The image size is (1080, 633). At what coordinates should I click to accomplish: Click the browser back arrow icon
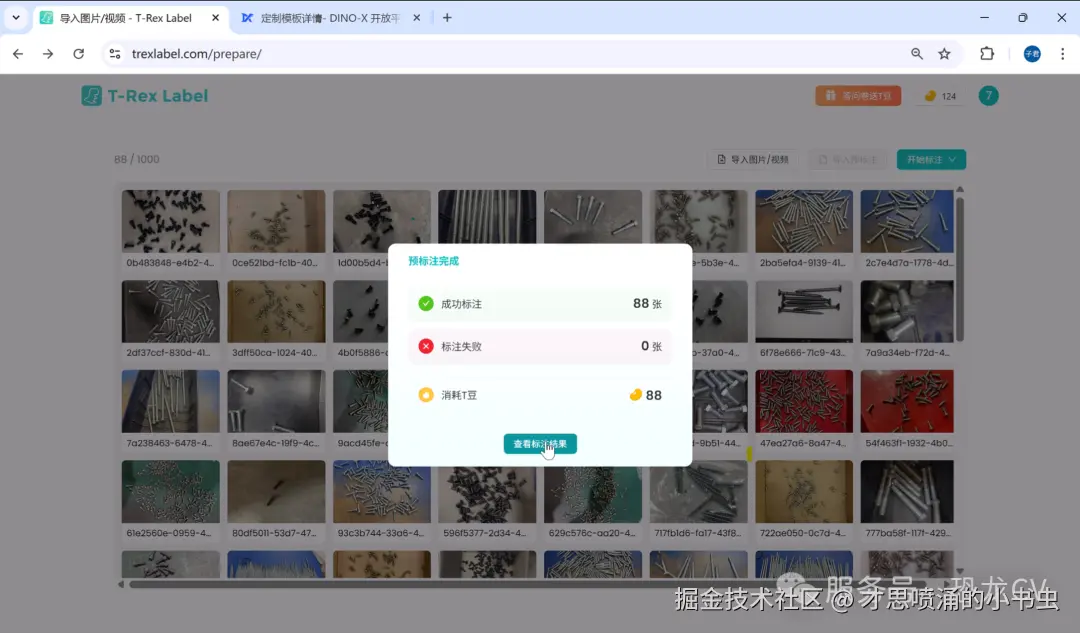click(x=17, y=54)
